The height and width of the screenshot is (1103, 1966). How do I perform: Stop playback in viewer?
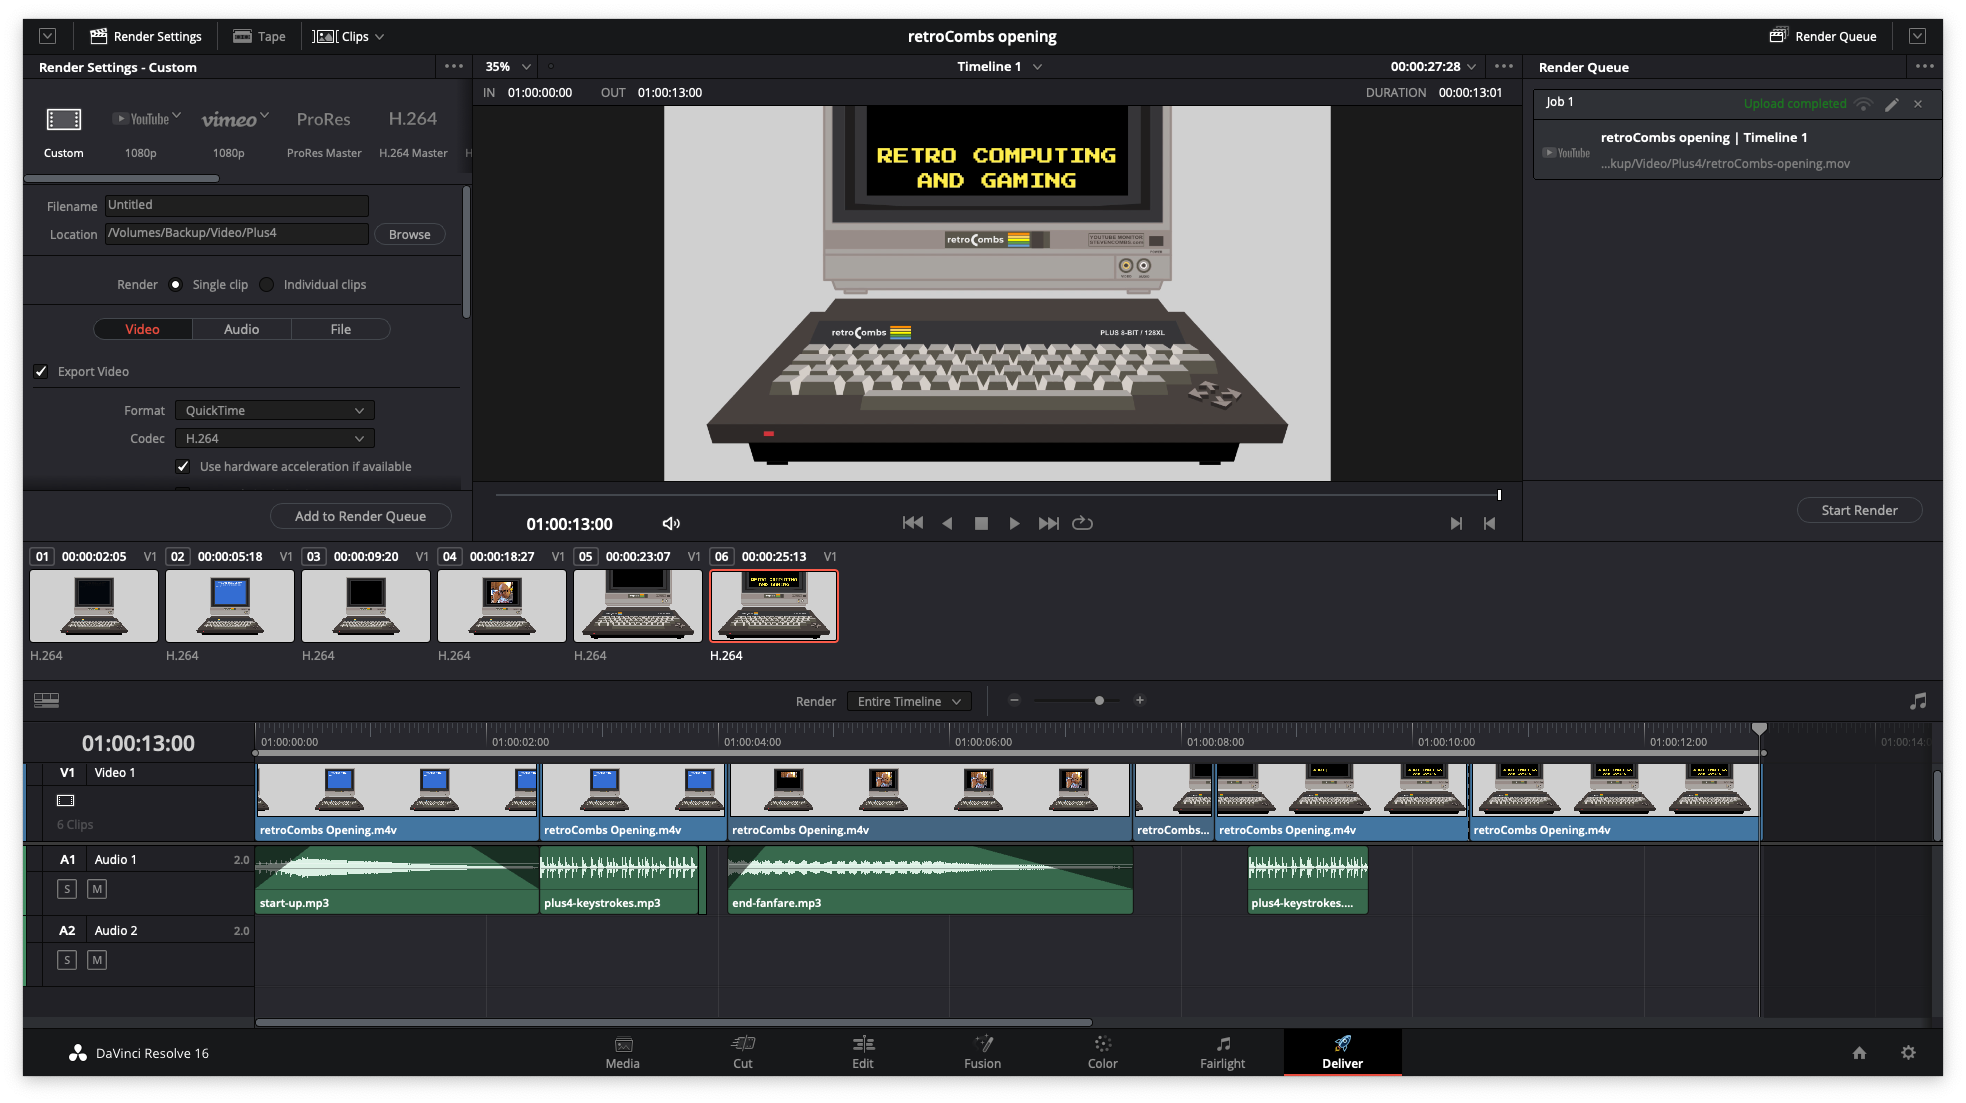coord(981,523)
